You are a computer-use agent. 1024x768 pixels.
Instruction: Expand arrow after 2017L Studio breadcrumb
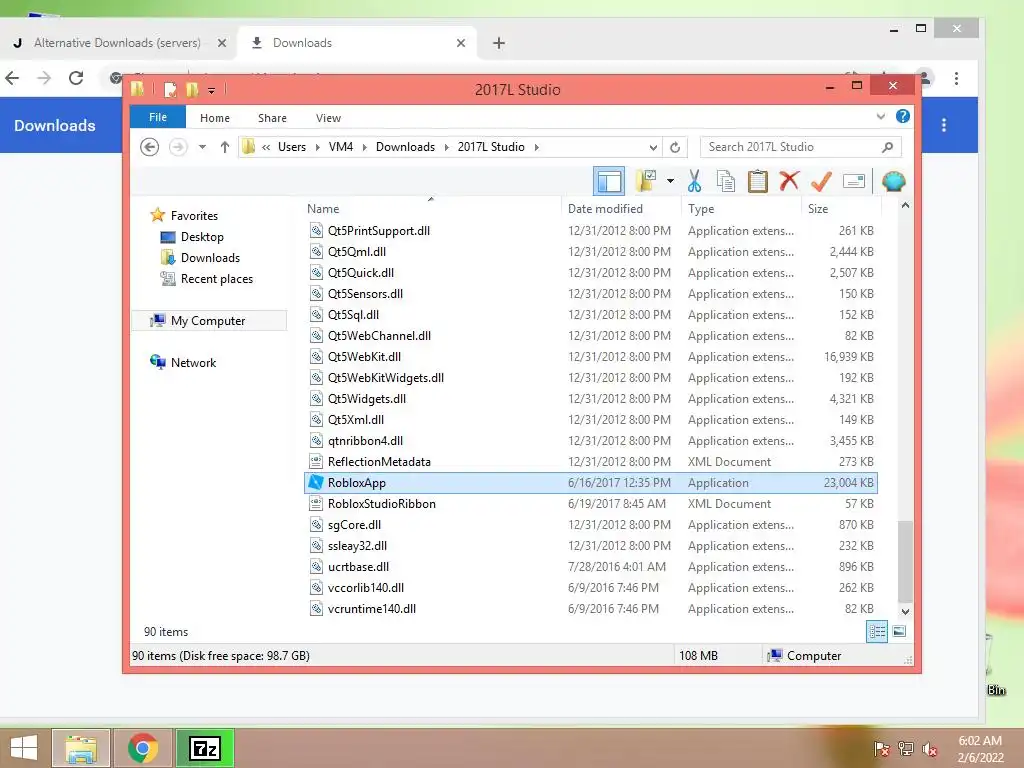pos(537,147)
